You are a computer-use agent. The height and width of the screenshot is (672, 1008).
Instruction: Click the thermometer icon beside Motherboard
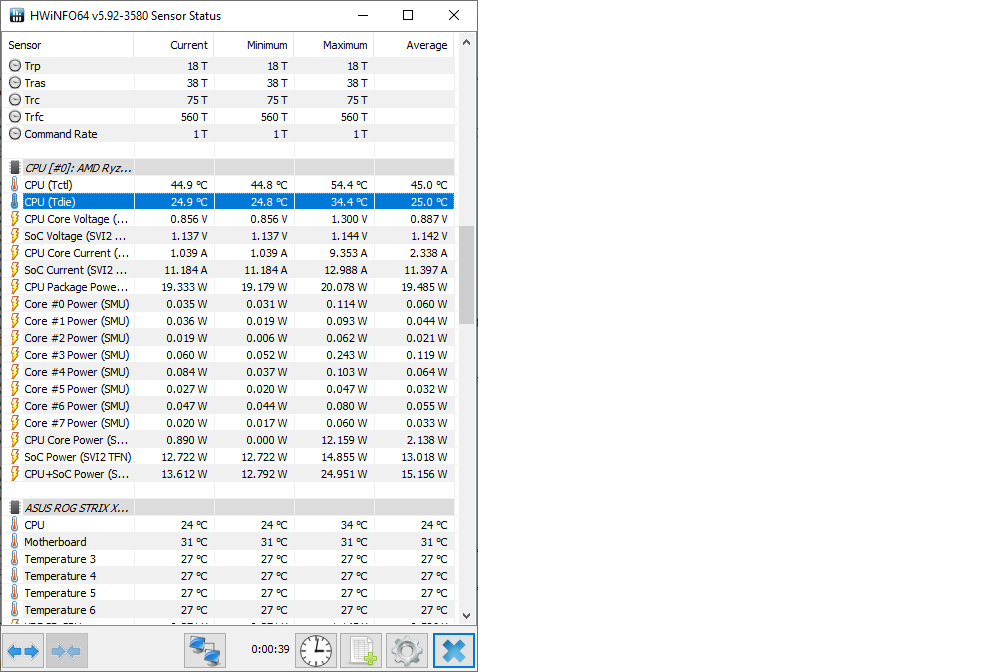15,542
